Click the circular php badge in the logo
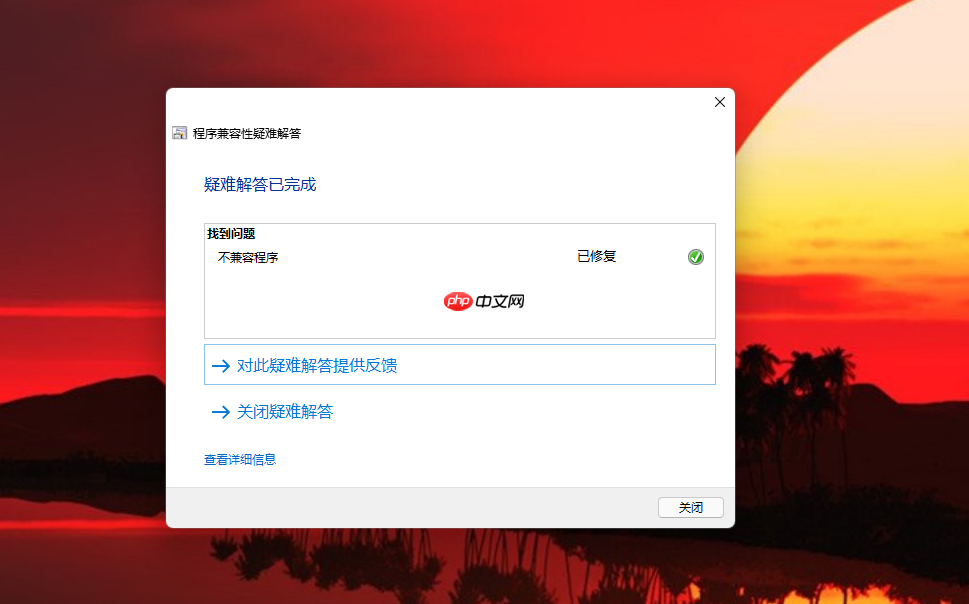This screenshot has width=969, height=604. pos(457,301)
